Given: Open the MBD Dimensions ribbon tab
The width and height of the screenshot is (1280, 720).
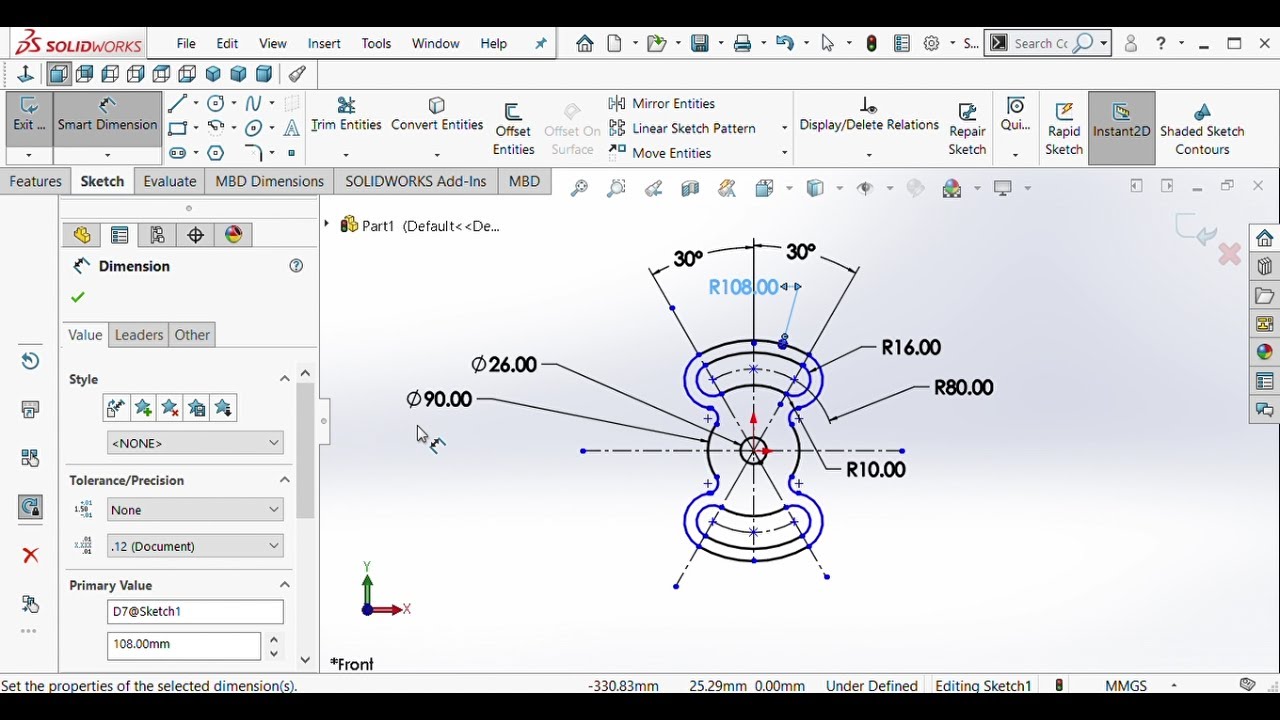Looking at the screenshot, I should click(x=270, y=181).
